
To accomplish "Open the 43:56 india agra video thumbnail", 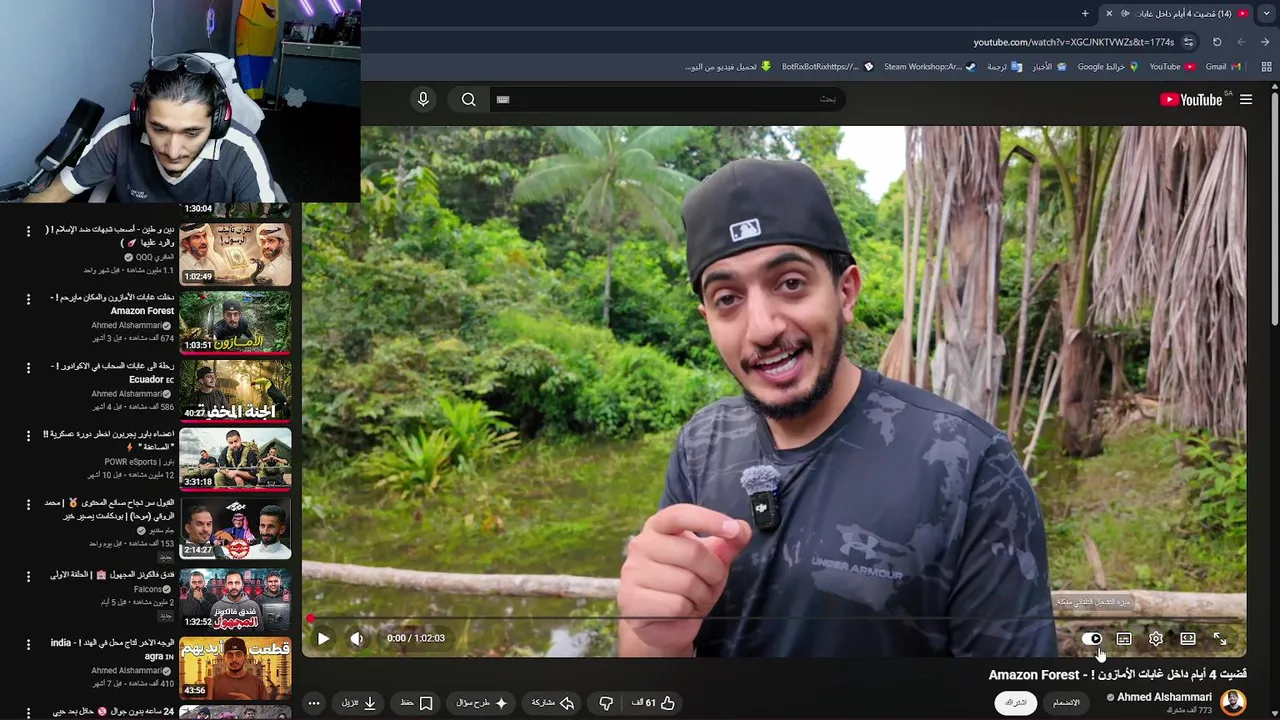I will 235,668.
